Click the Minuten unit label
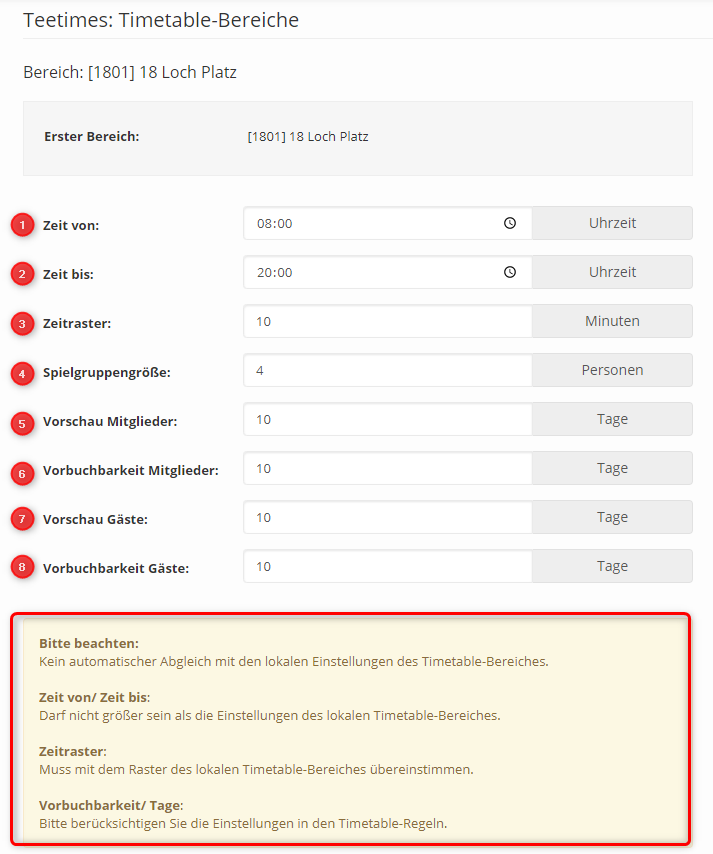 pyautogui.click(x=612, y=321)
